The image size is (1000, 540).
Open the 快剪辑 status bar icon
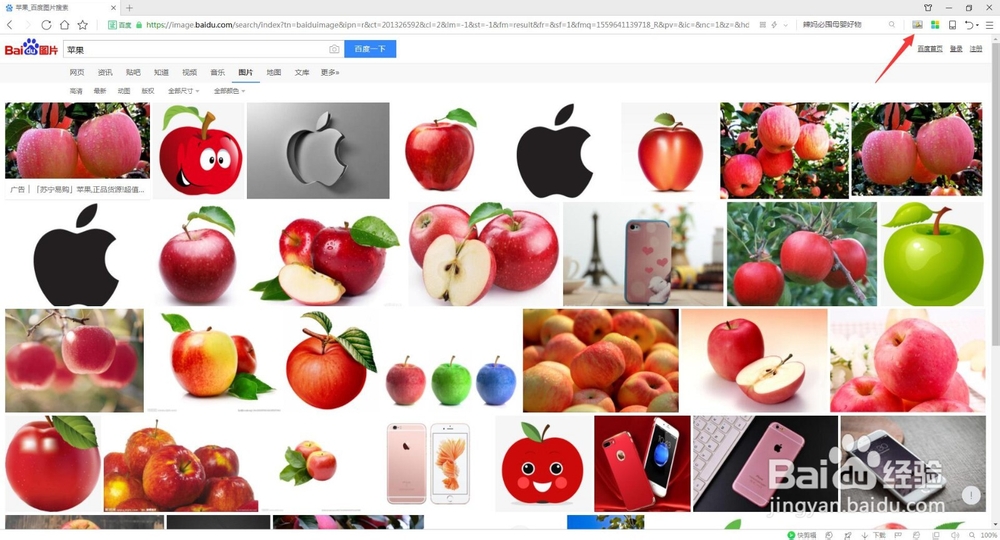(x=802, y=536)
